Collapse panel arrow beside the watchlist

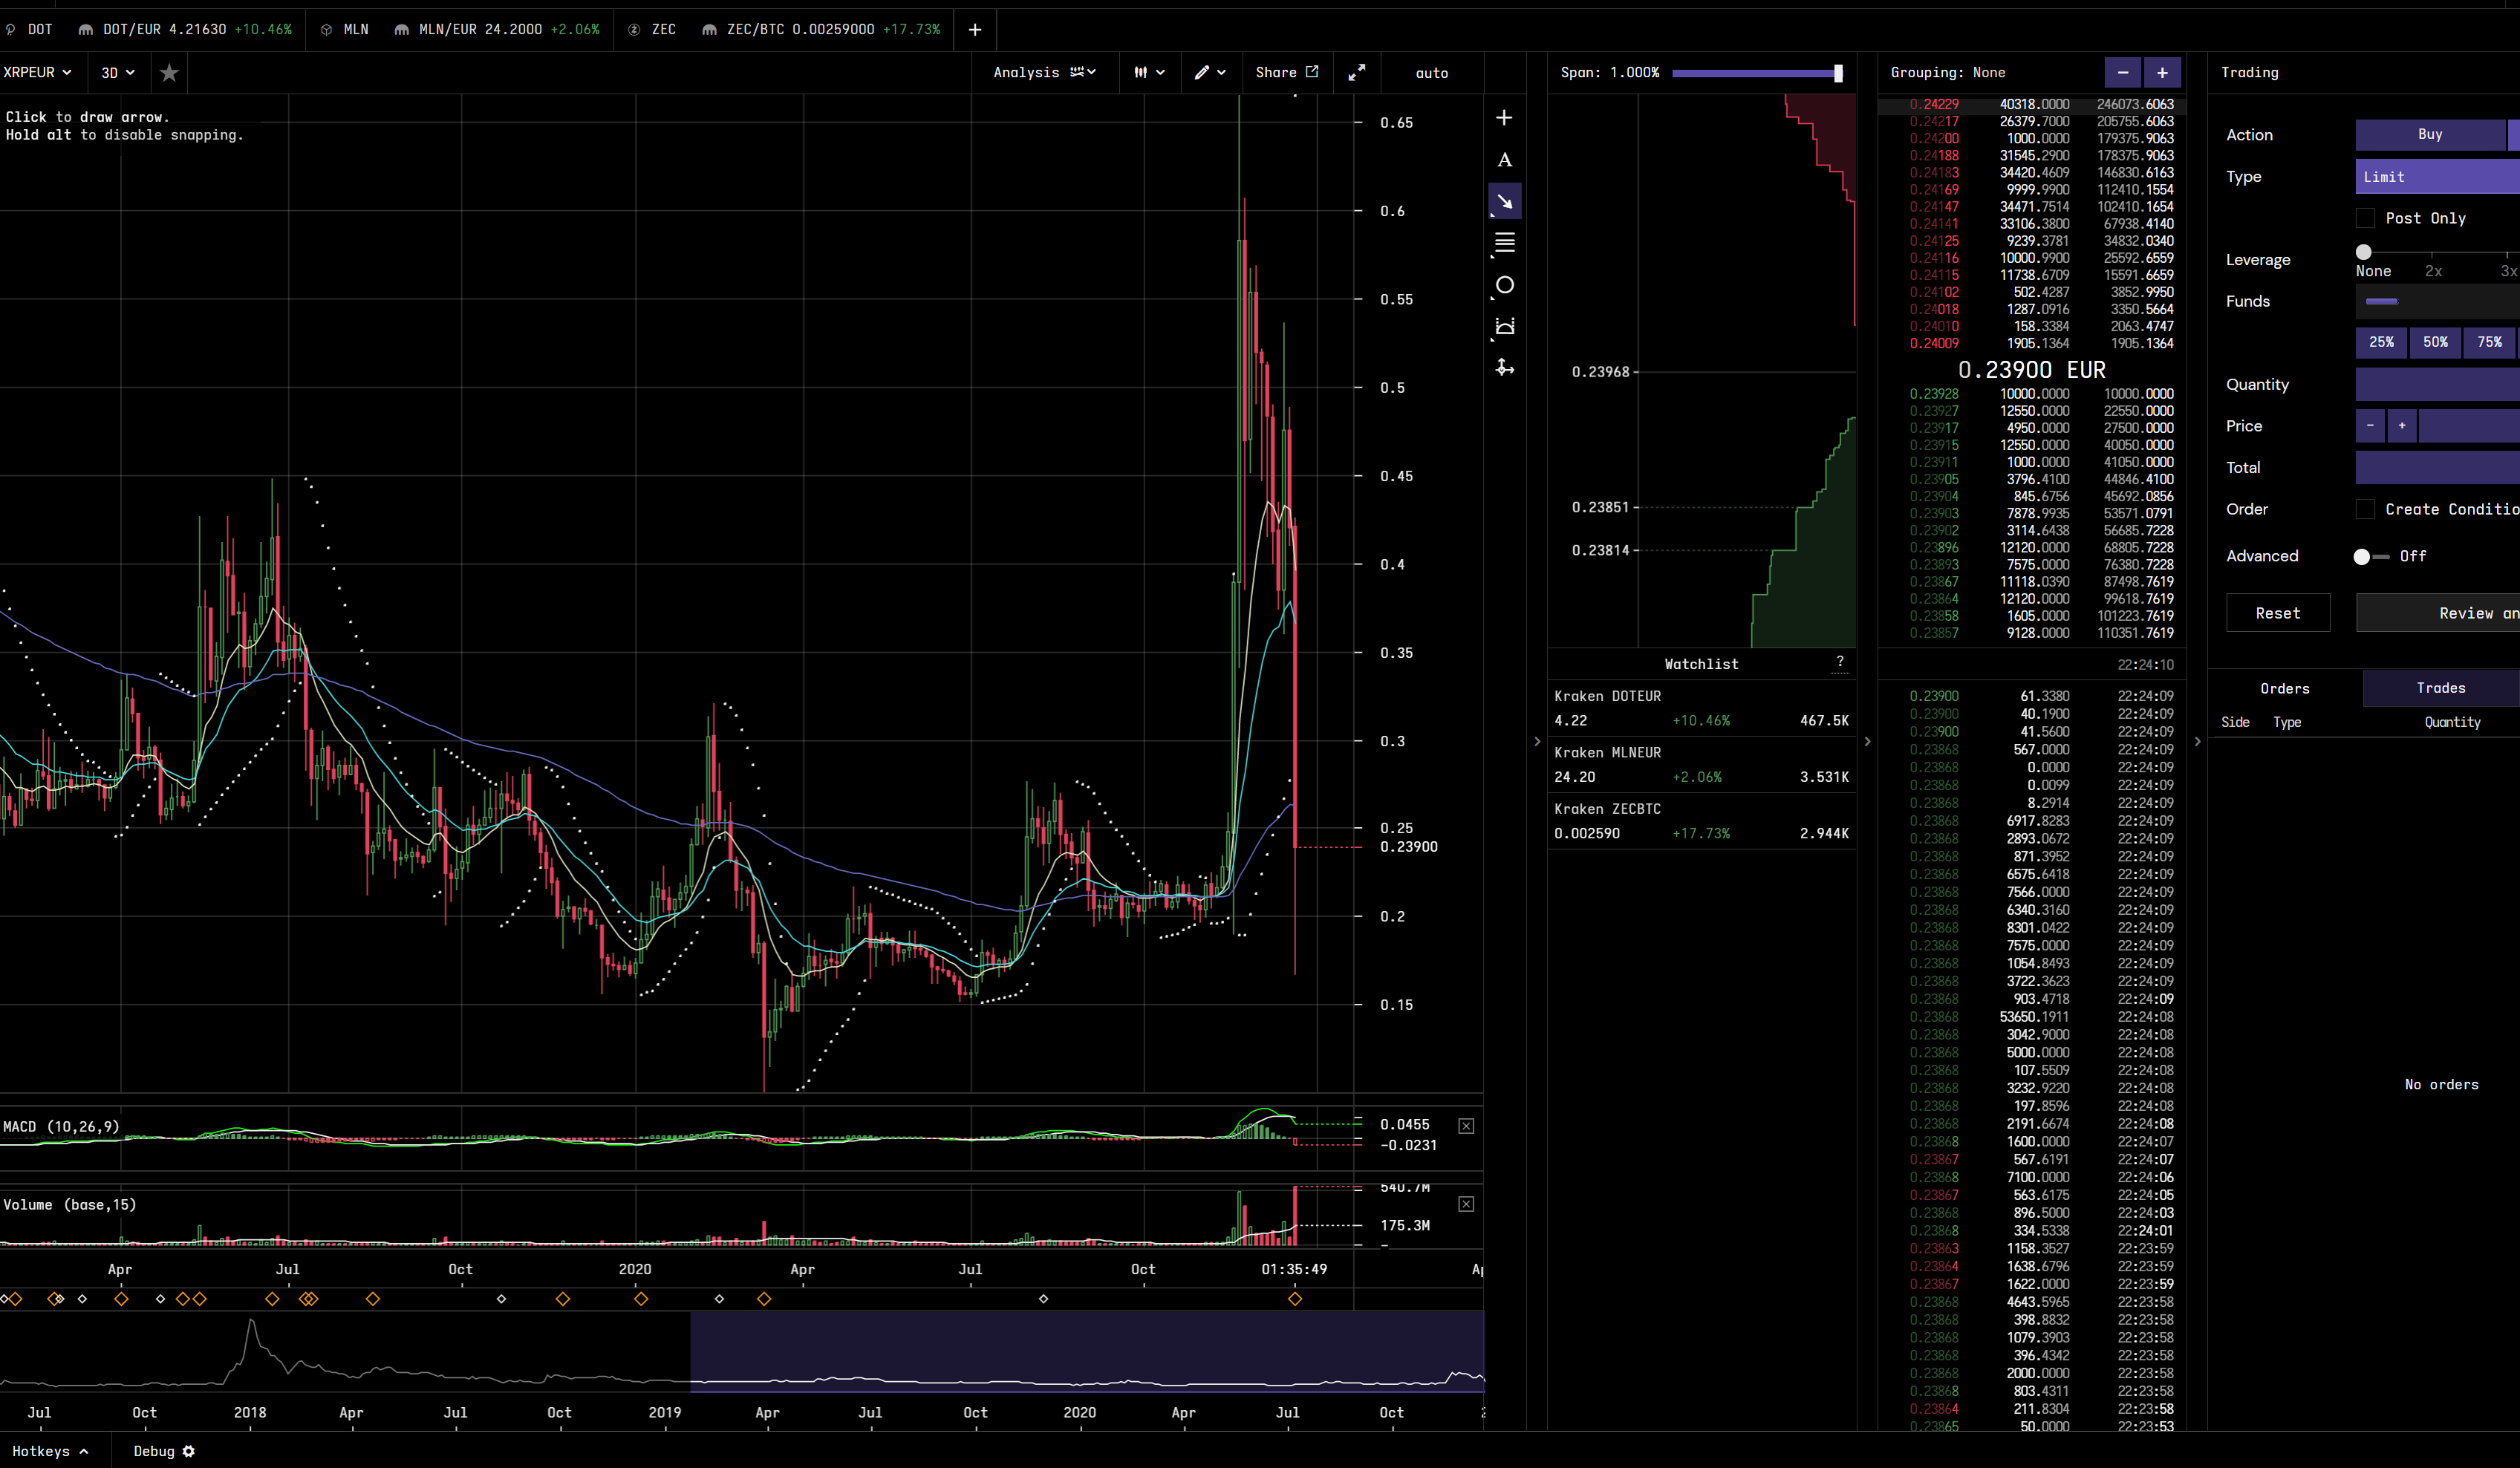[1537, 741]
